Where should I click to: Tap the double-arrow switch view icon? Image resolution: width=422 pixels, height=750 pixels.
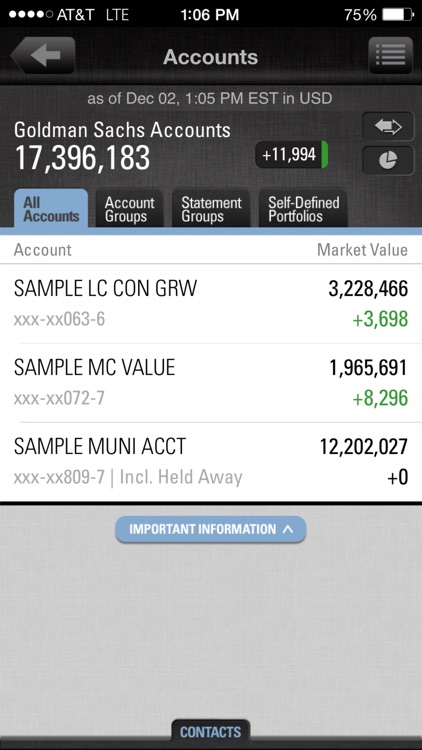[x=388, y=126]
